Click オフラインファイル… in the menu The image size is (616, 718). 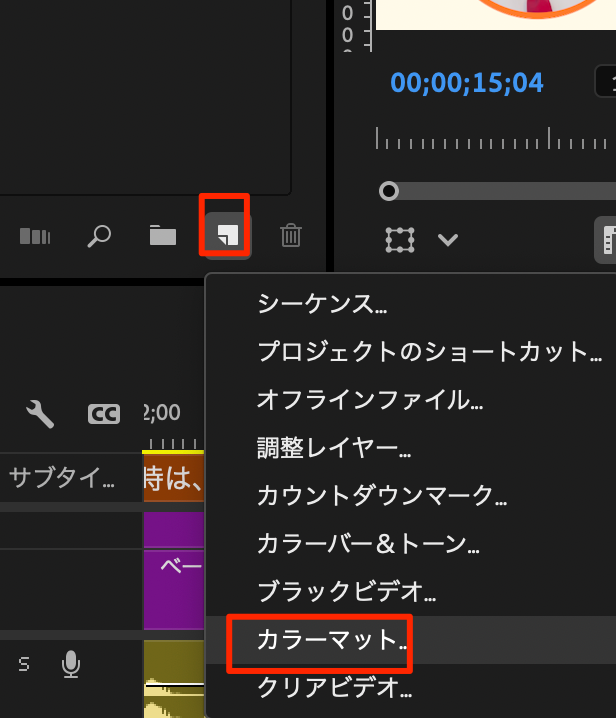tap(370, 400)
